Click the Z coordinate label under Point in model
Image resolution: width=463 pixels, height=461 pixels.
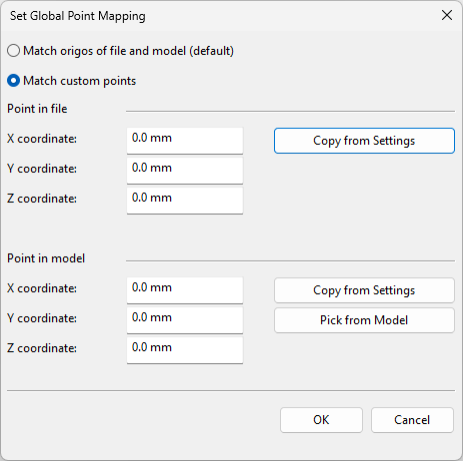tap(42, 348)
